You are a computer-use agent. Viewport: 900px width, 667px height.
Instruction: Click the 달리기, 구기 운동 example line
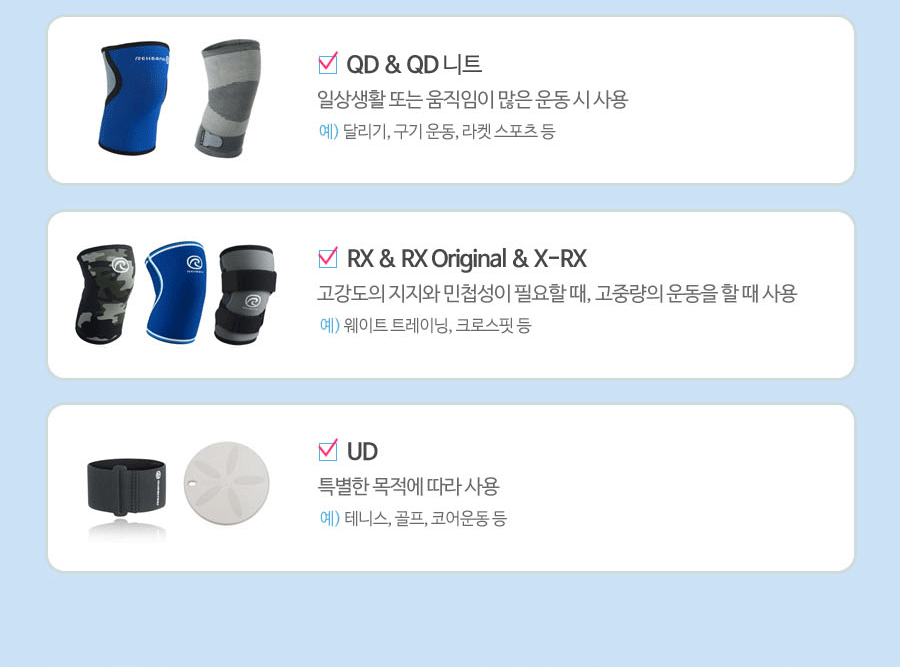pos(437,131)
